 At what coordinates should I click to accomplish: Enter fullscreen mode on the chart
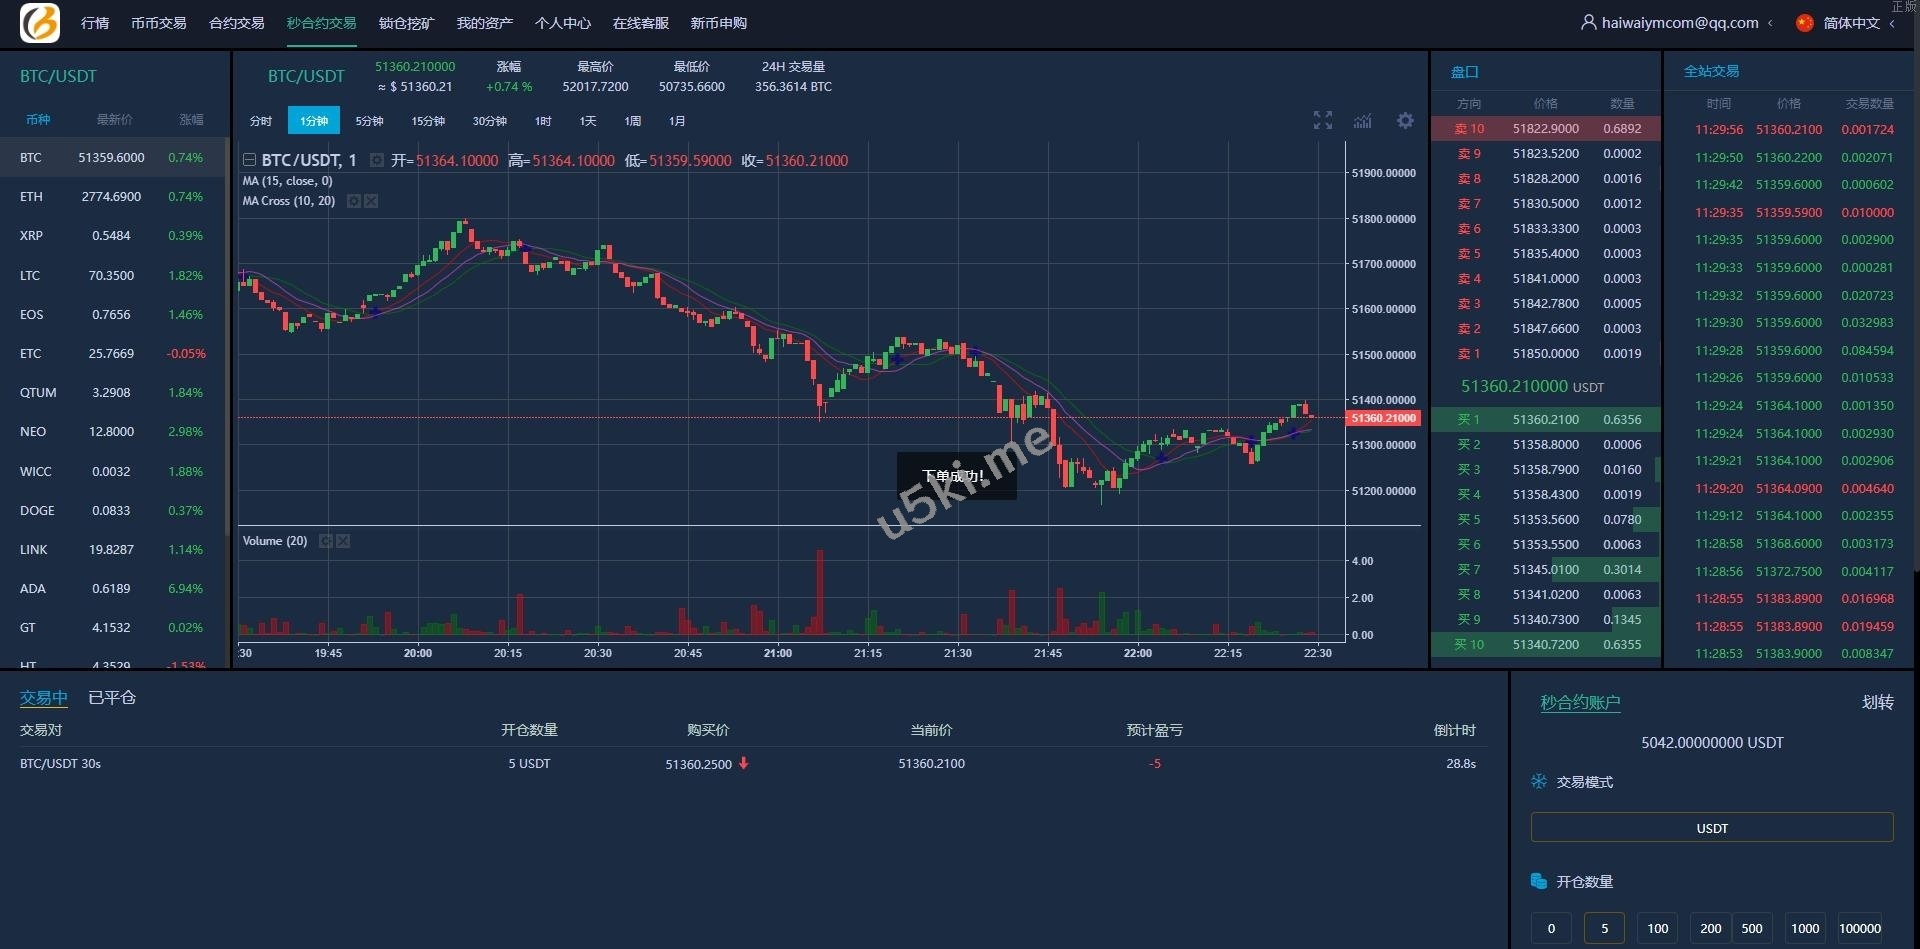pyautogui.click(x=1322, y=119)
